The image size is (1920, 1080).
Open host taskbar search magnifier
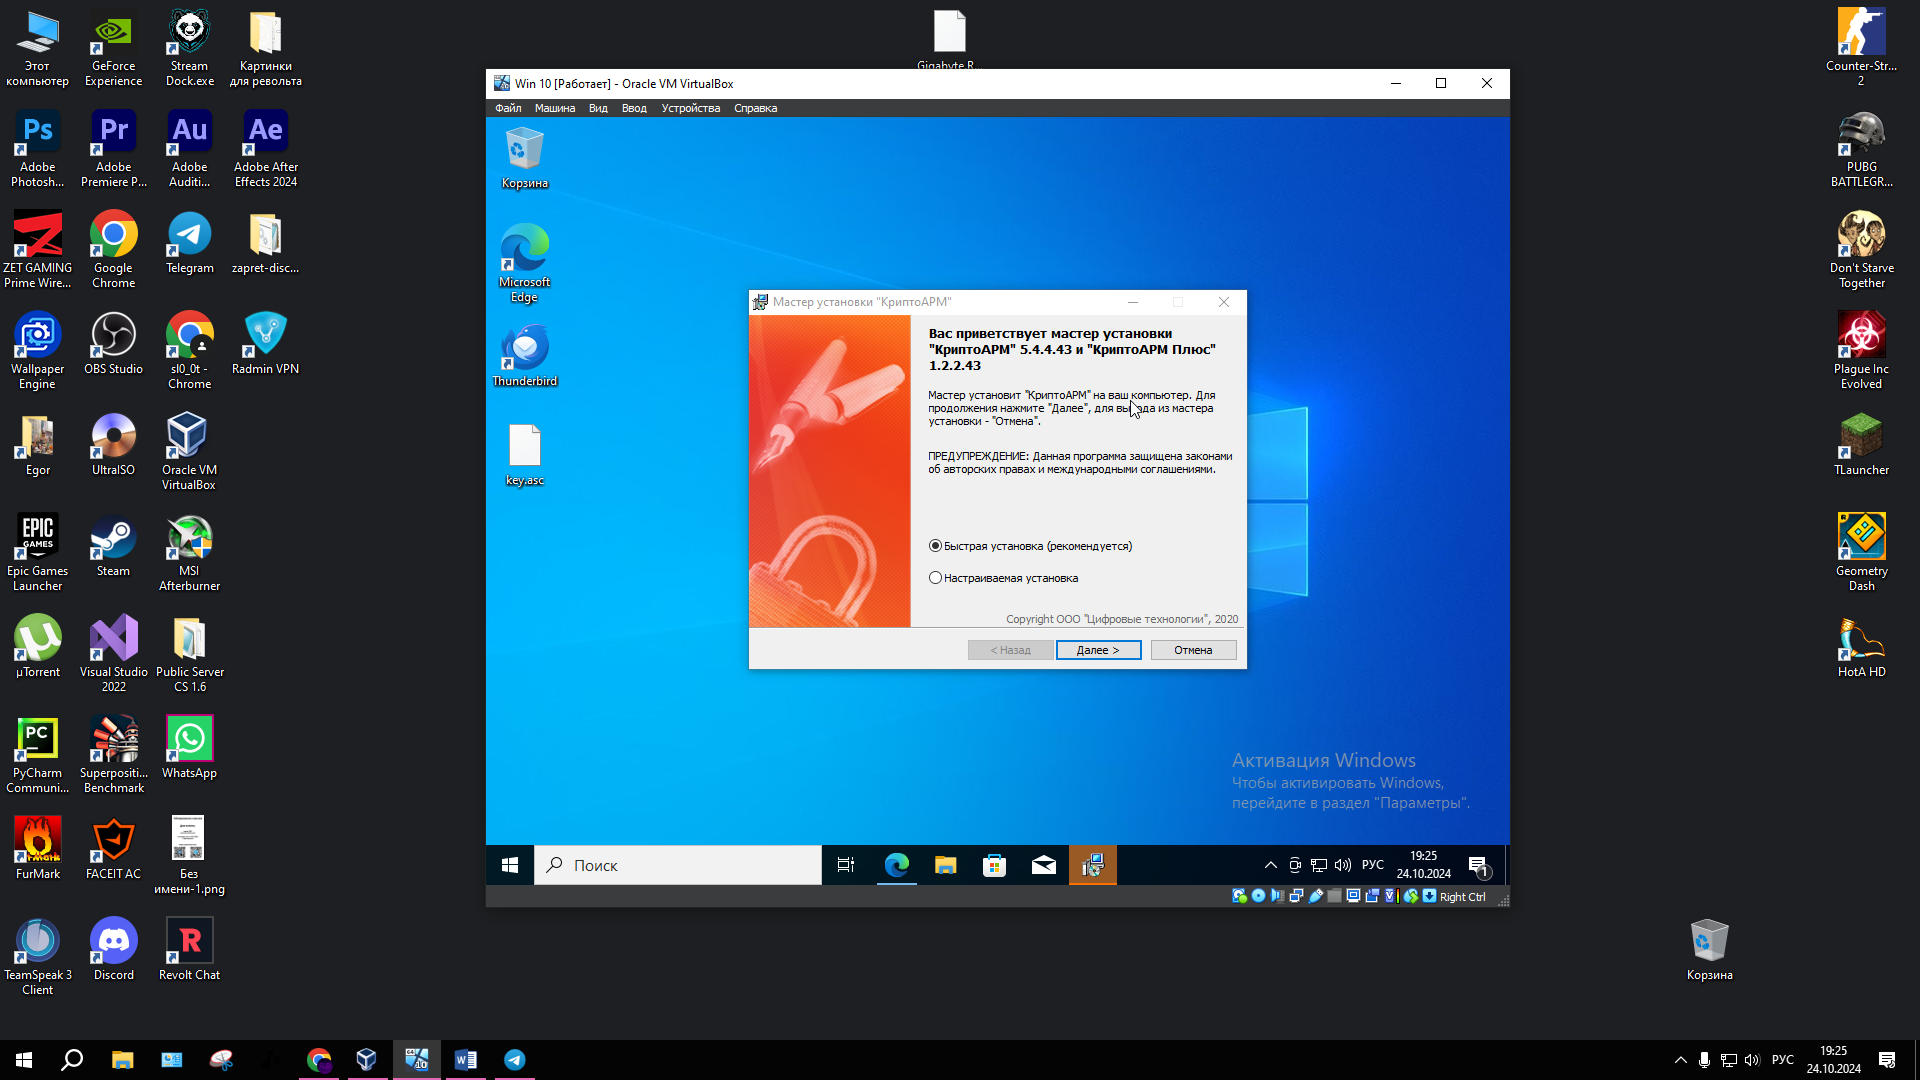(x=72, y=1060)
